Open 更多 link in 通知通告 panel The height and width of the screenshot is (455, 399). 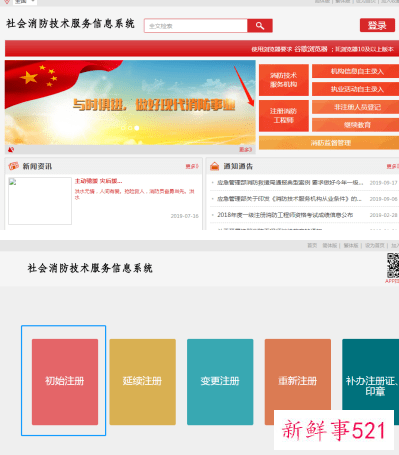pyautogui.click(x=392, y=166)
